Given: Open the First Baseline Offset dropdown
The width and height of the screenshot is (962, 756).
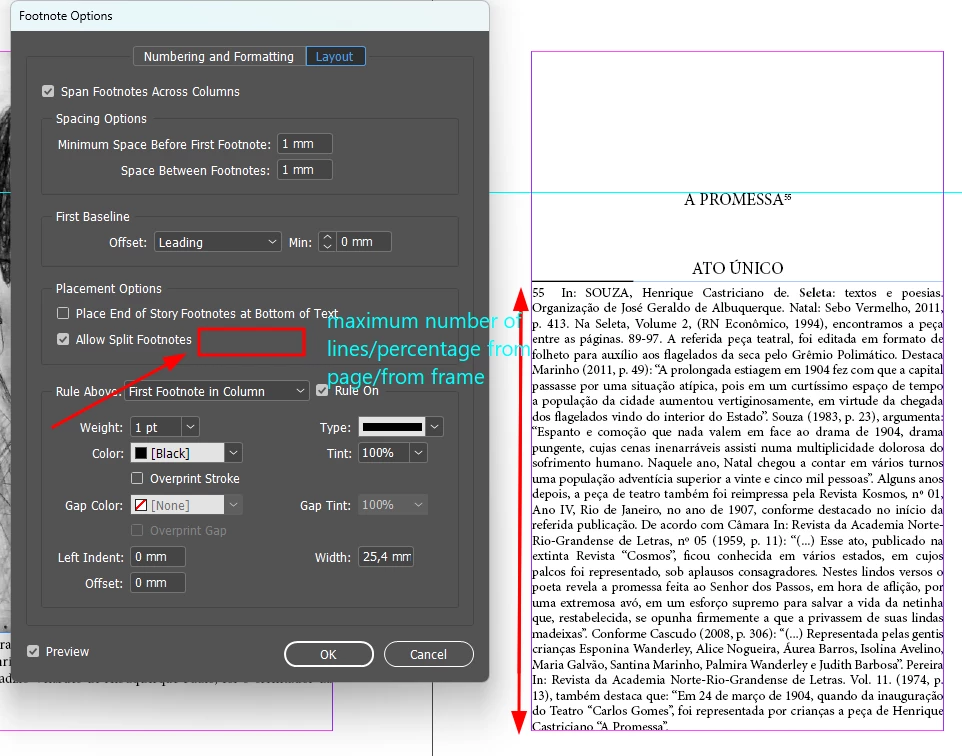Looking at the screenshot, I should (x=218, y=242).
